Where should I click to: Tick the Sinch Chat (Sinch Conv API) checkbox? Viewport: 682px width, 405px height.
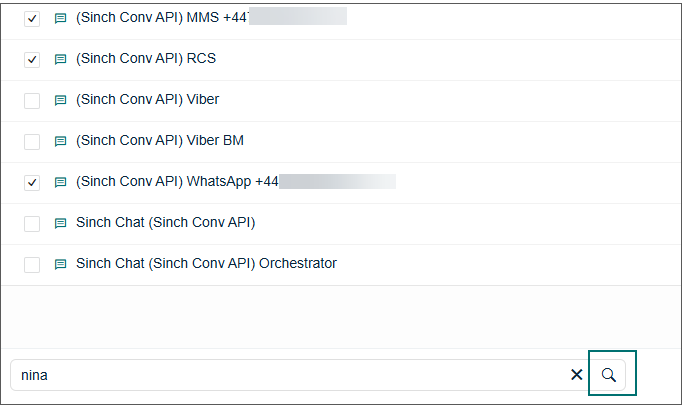point(32,224)
